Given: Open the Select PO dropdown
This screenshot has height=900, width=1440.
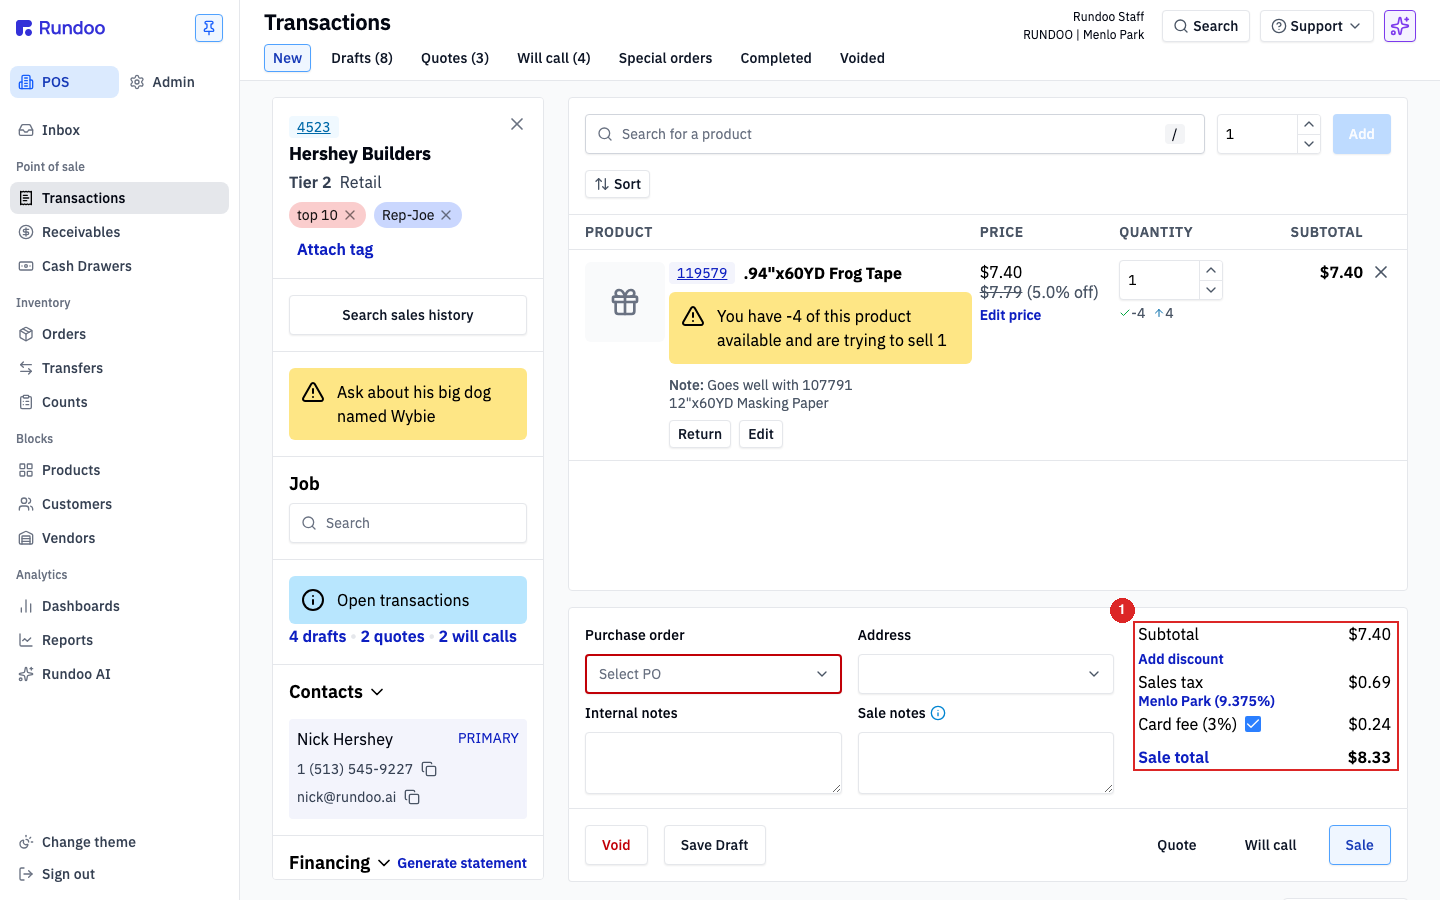Looking at the screenshot, I should 713,674.
